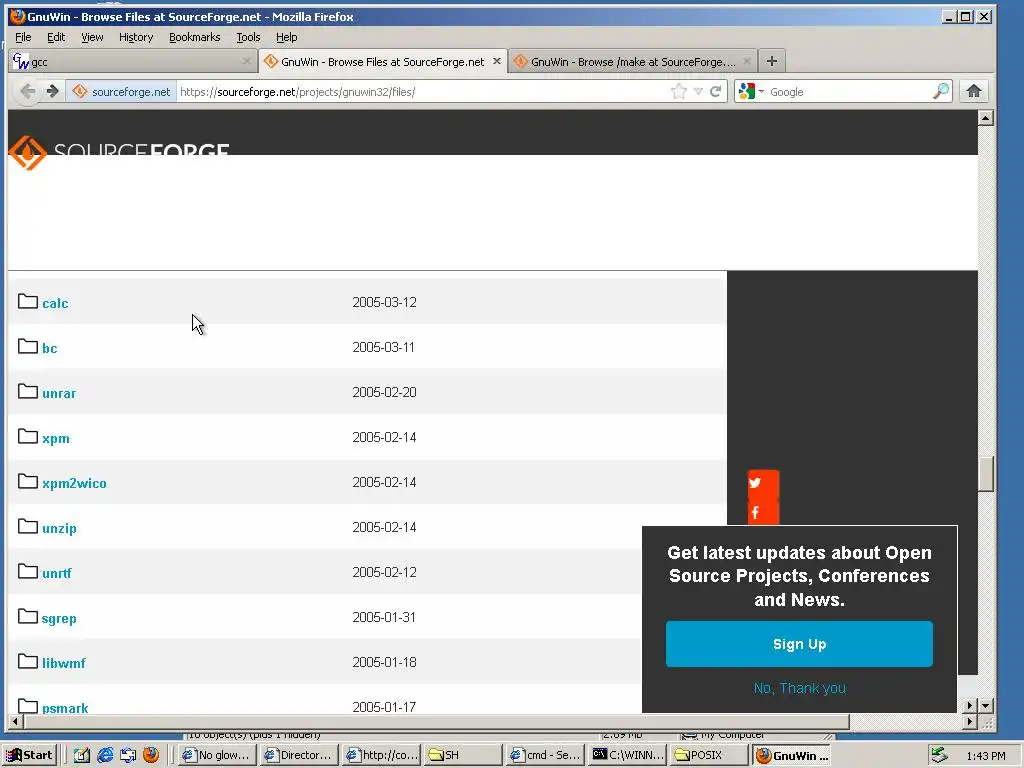Open the Google search engine selector
This screenshot has height=768, width=1024.
(750, 91)
